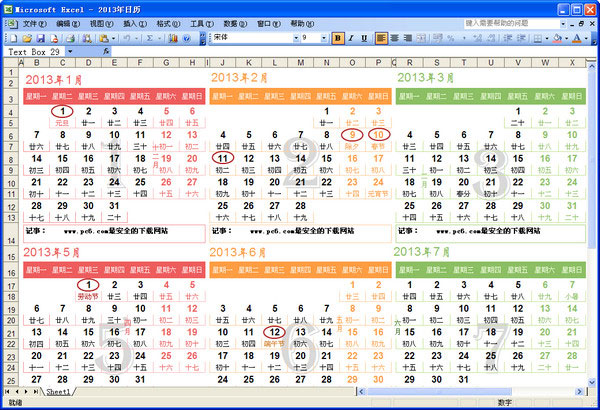Click the circled 12 in June
The height and width of the screenshot is (410, 600).
click(x=274, y=332)
